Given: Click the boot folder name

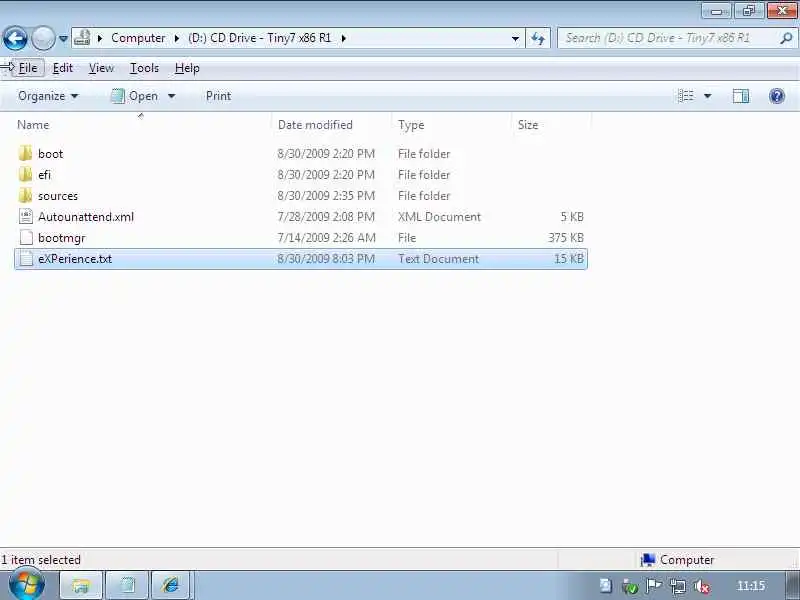Looking at the screenshot, I should coord(51,154).
